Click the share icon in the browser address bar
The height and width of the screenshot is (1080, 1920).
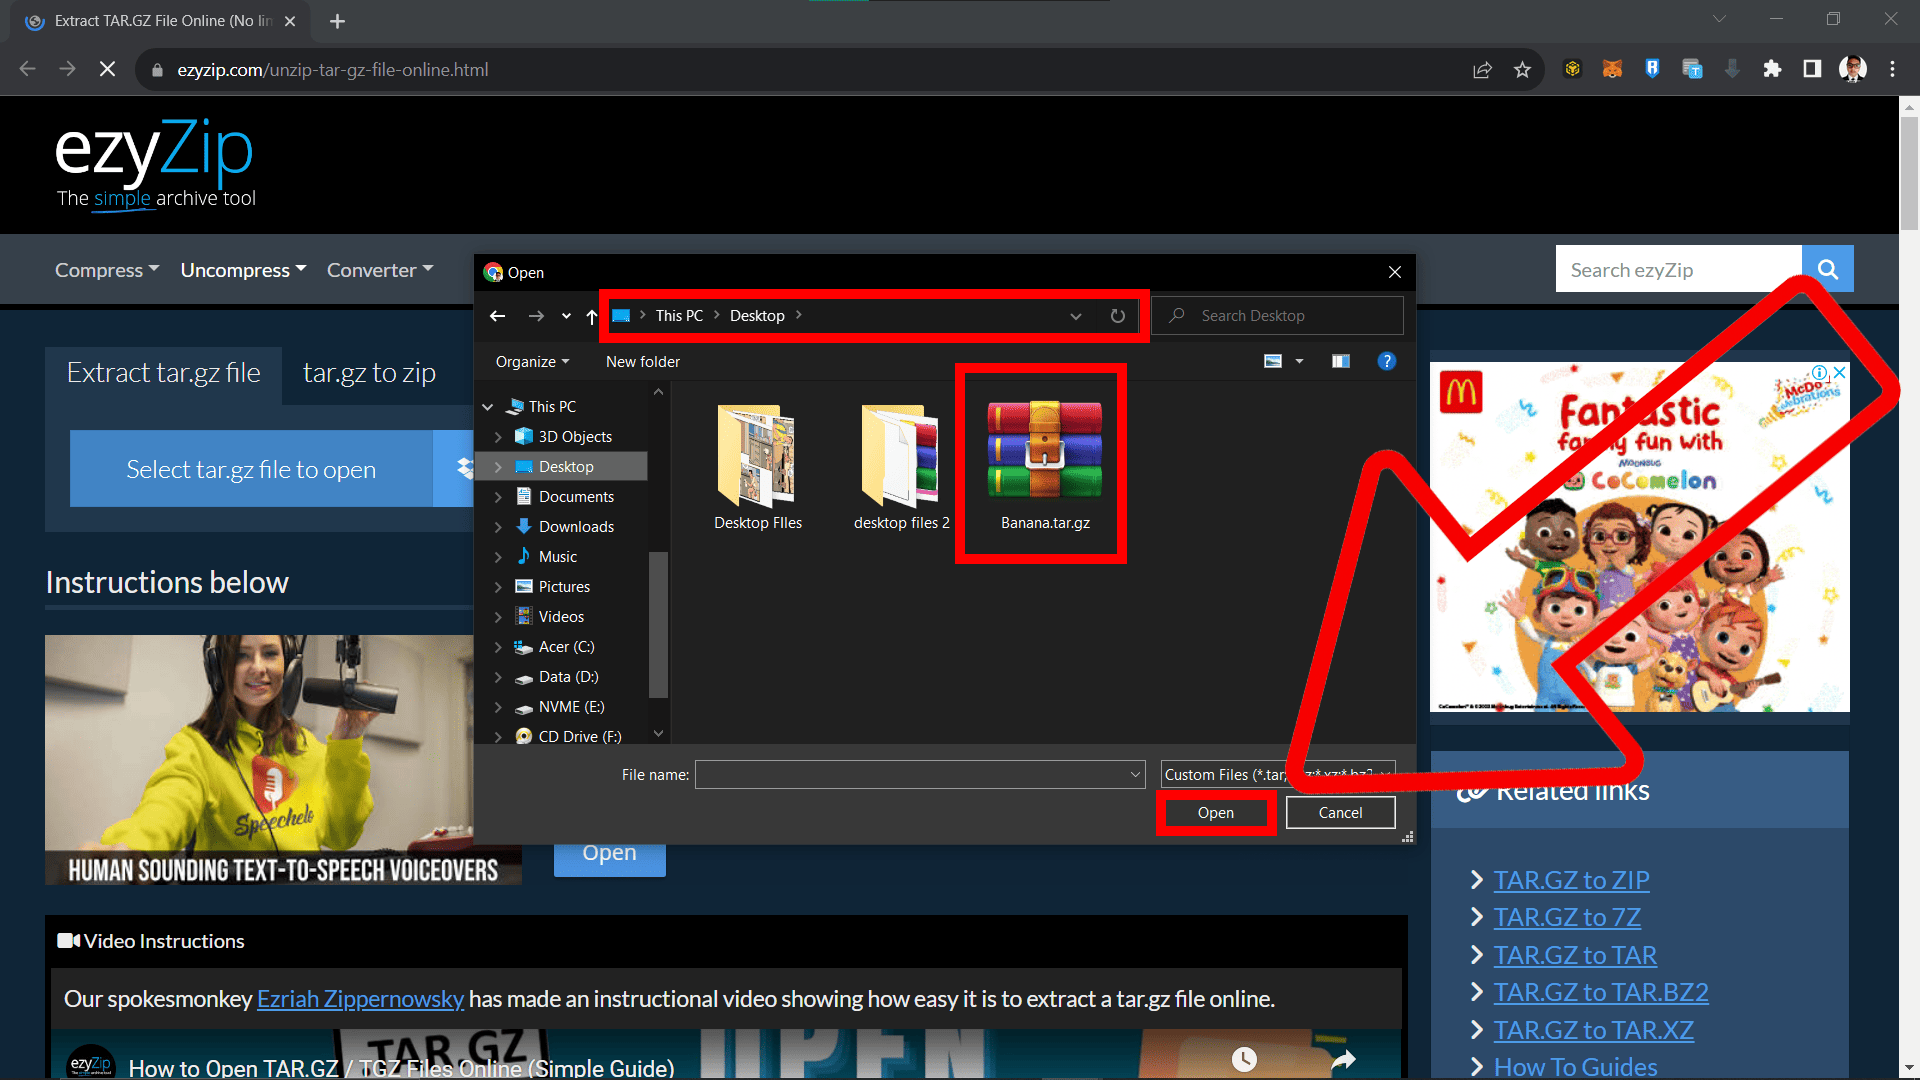(1482, 69)
